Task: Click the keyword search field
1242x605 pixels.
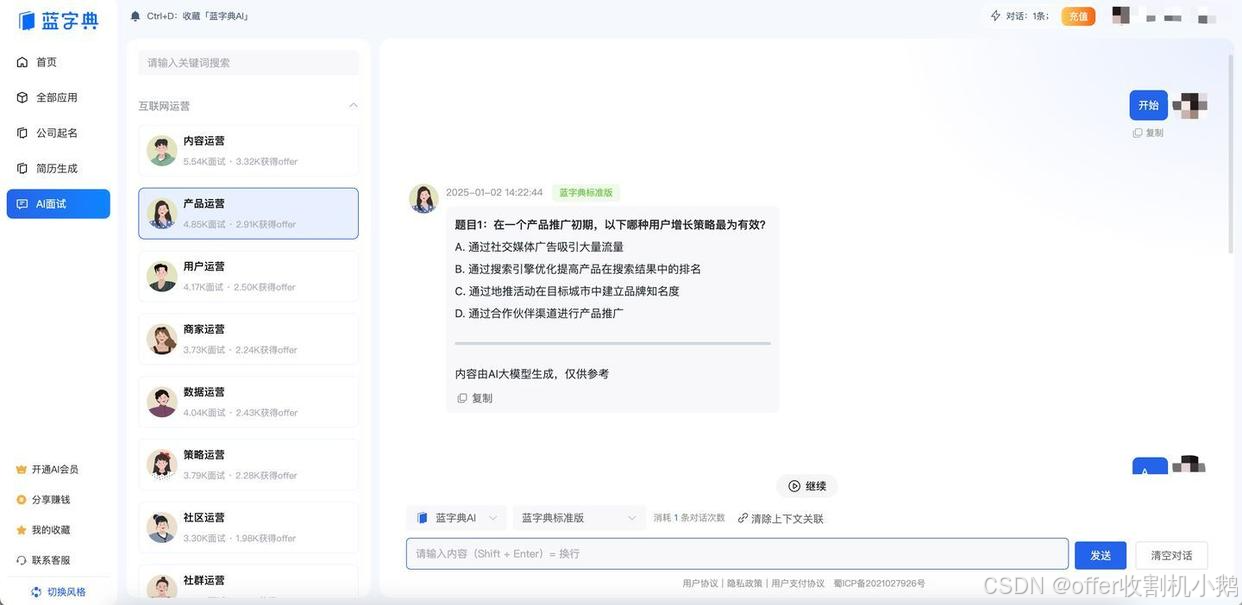Action: [x=248, y=63]
